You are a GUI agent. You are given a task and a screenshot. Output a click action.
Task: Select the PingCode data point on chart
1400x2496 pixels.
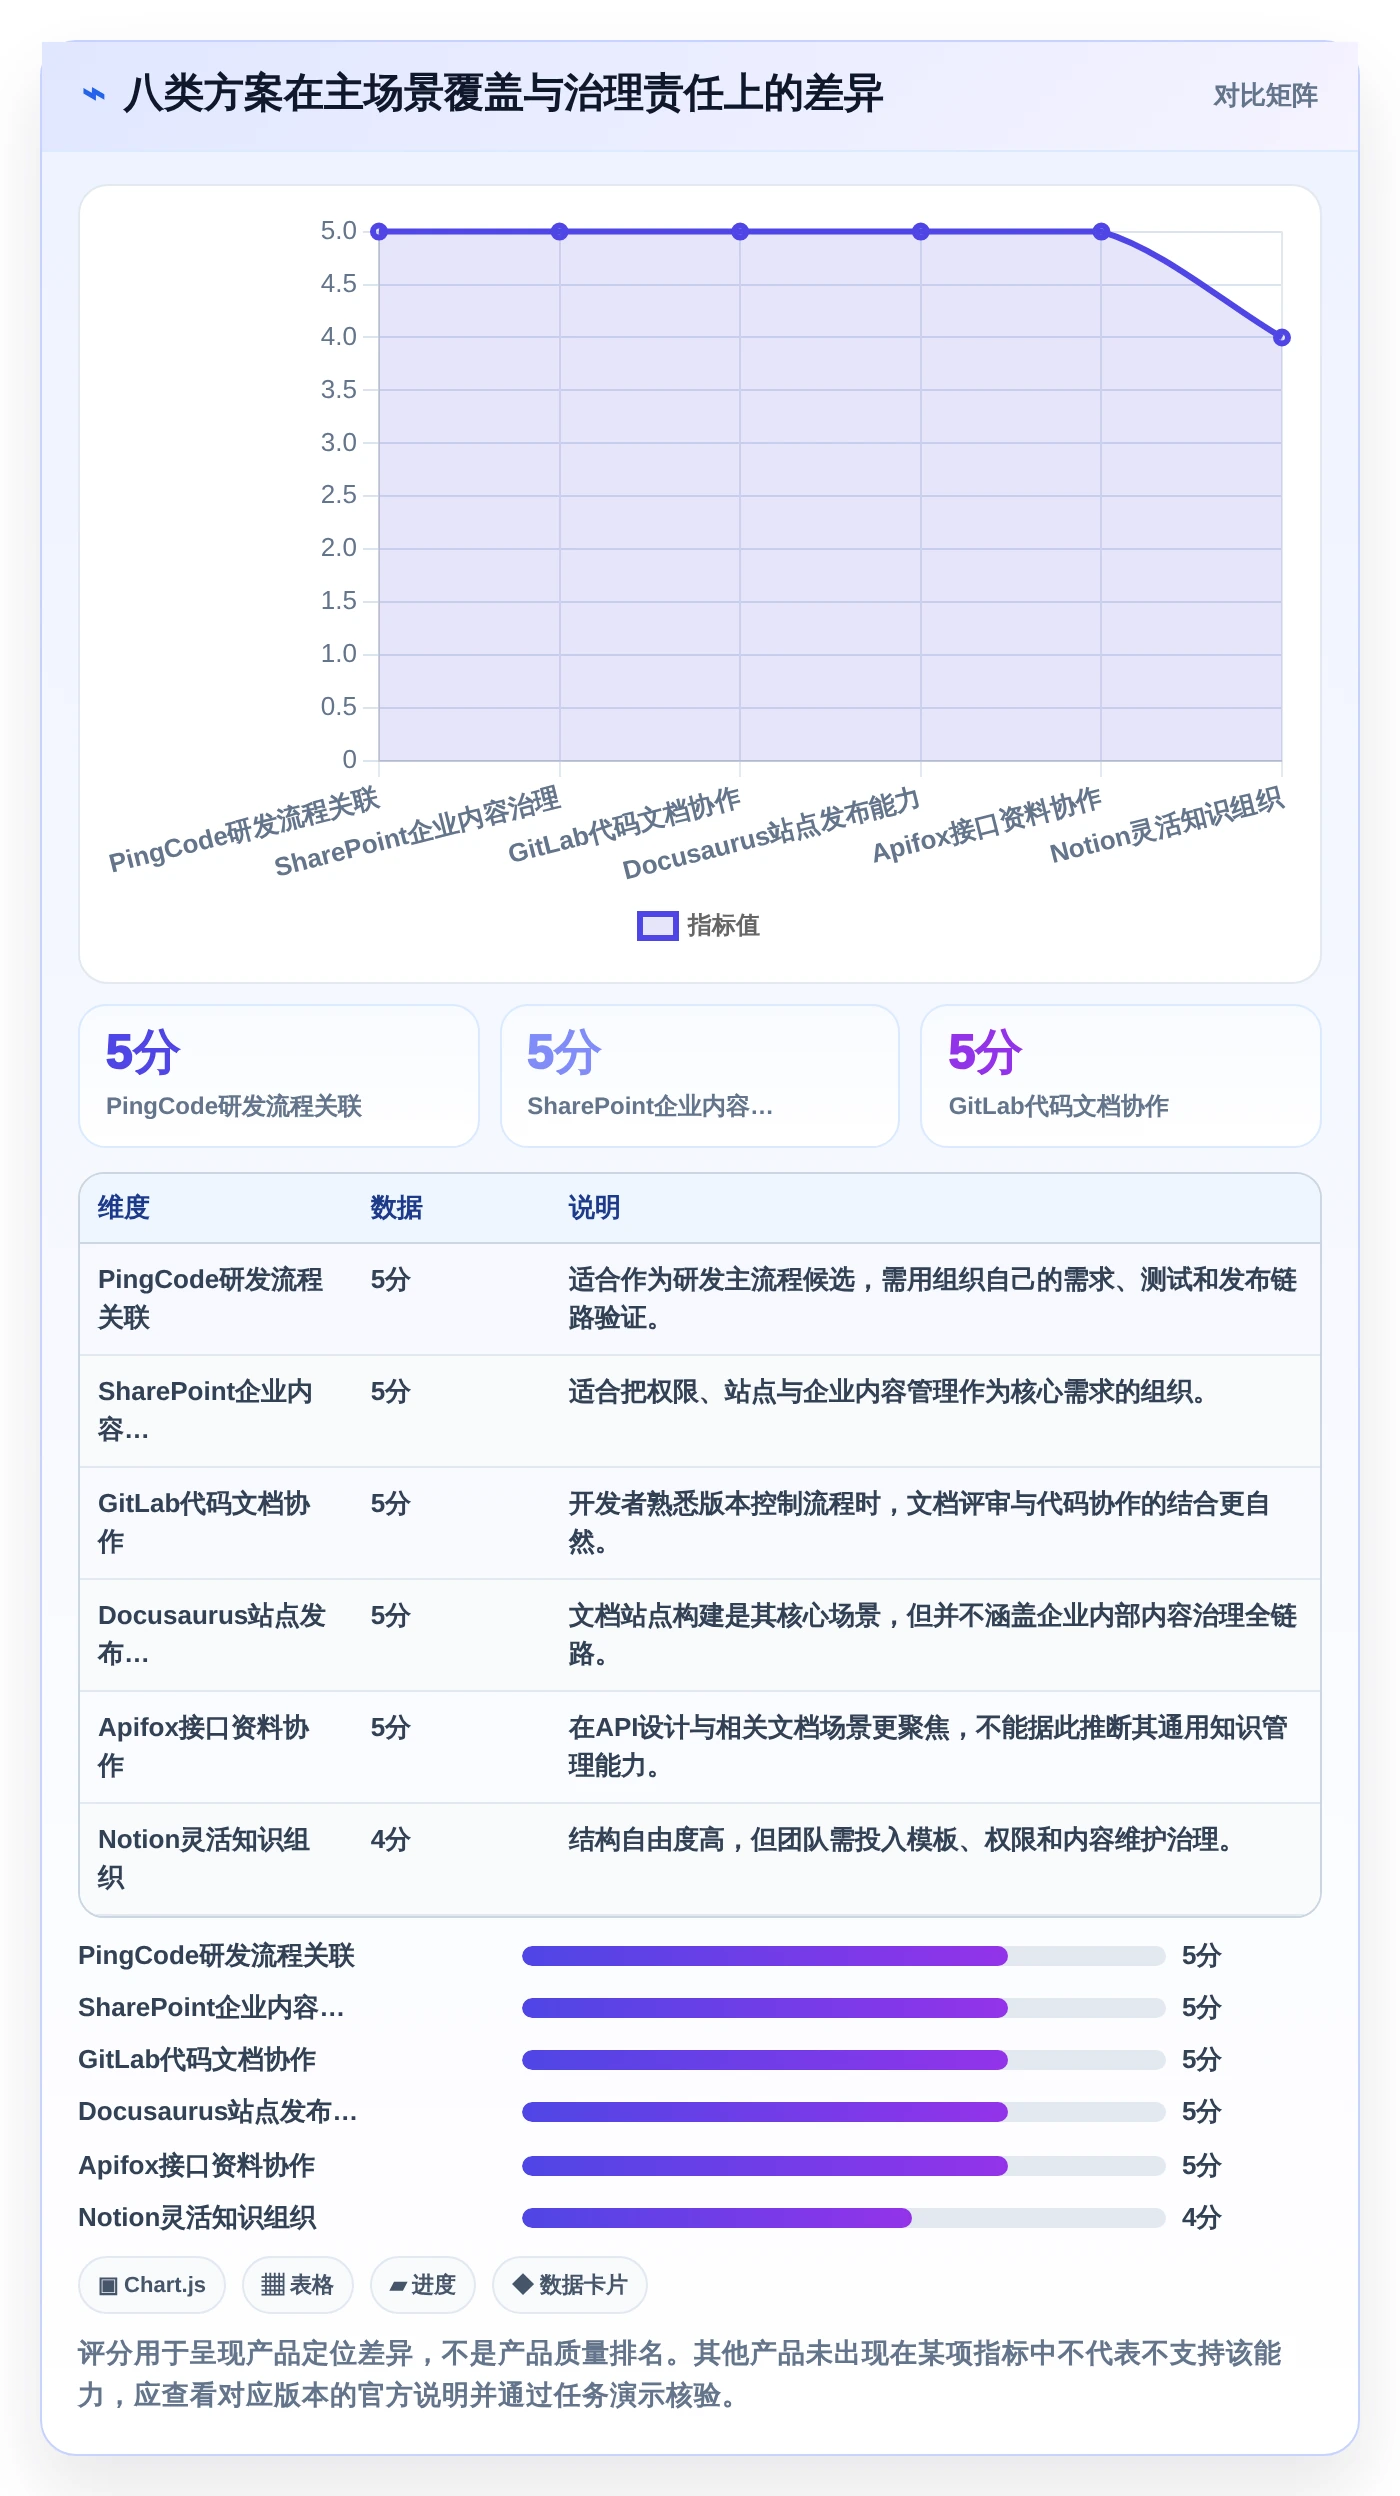point(379,232)
